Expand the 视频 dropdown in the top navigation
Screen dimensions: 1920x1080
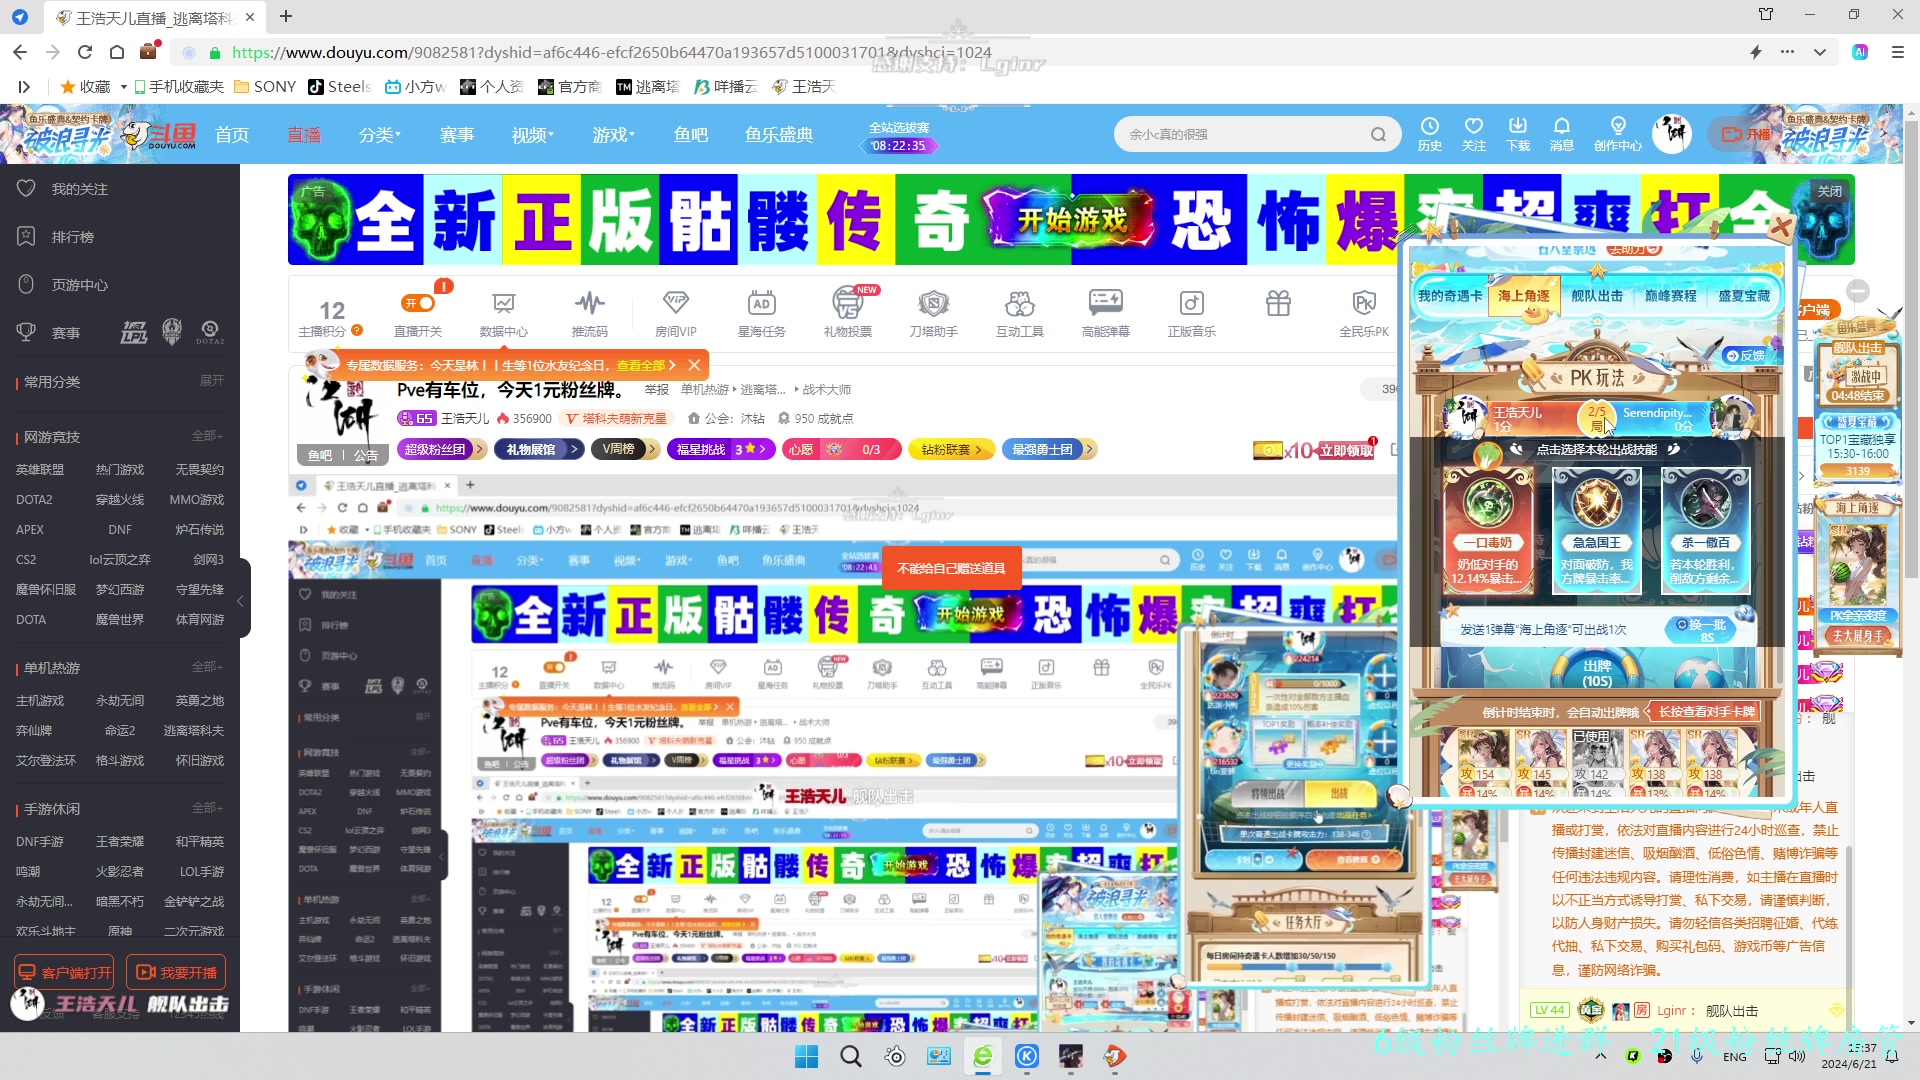tap(532, 135)
